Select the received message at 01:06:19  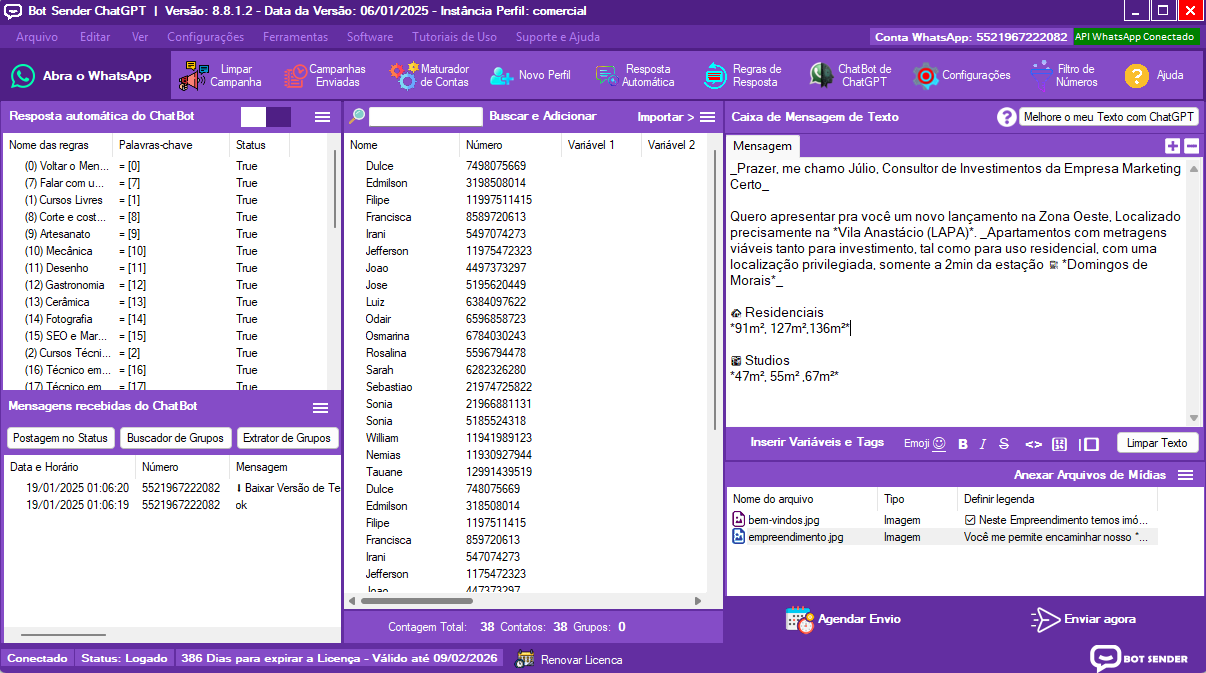[x=170, y=505]
